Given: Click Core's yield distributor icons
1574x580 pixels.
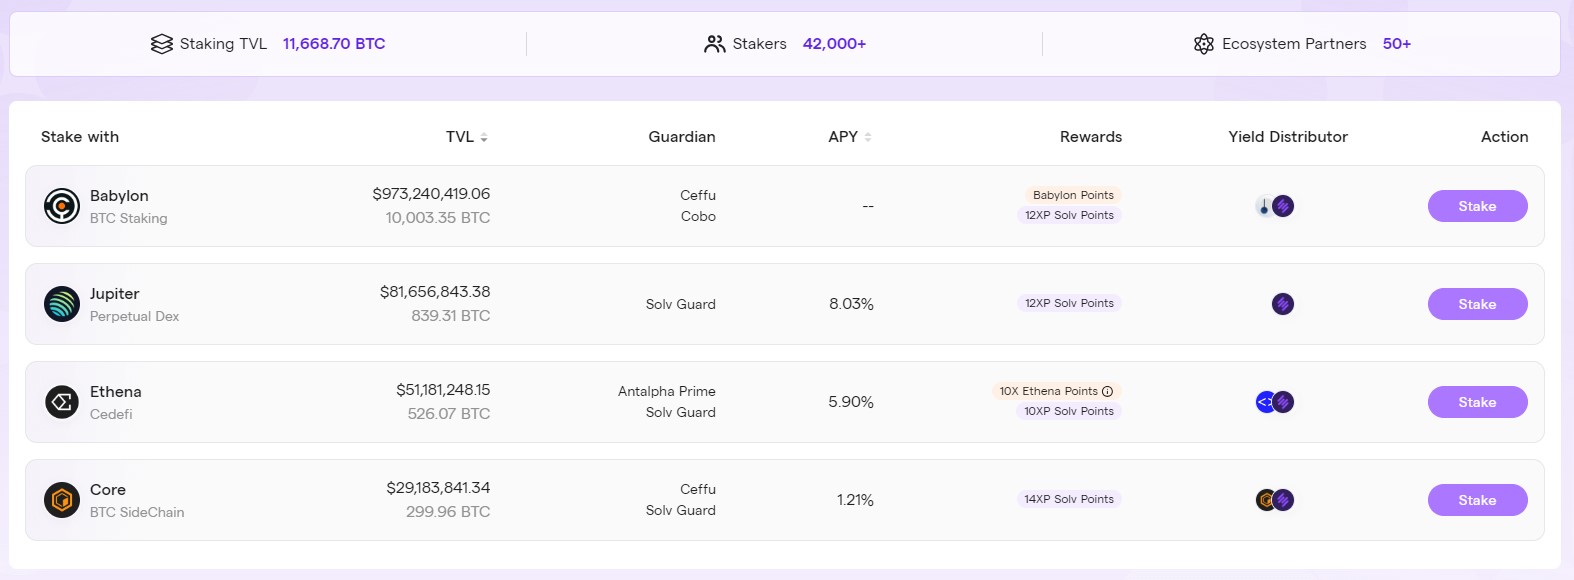Looking at the screenshot, I should point(1275,500).
